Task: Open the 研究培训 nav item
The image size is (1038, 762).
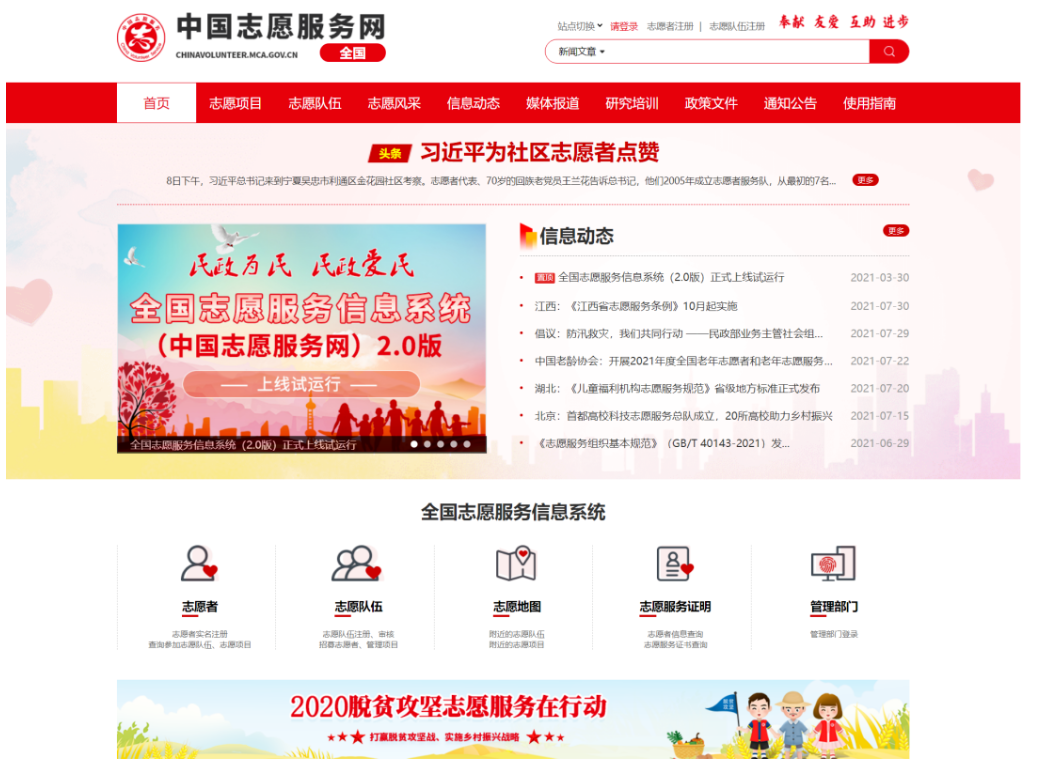Action: click(x=632, y=103)
